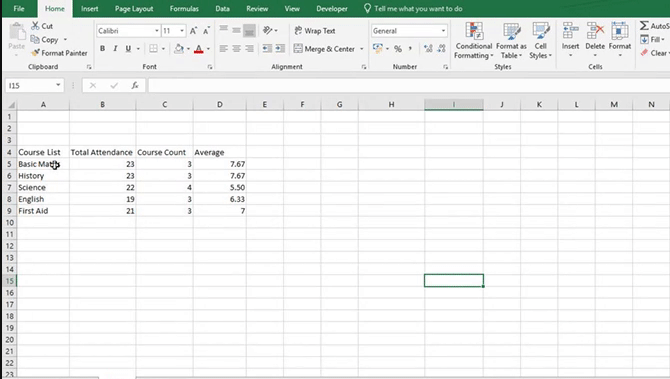
Task: Click inside the formula bar
Action: tap(408, 85)
